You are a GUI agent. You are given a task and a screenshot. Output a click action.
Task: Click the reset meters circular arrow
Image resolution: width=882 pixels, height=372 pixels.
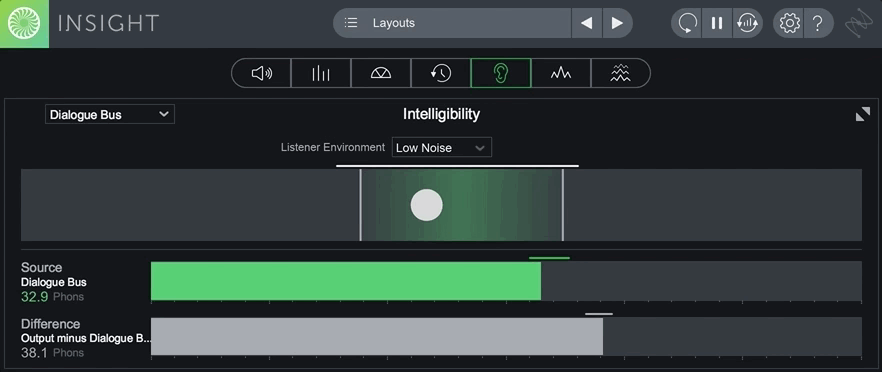coord(687,23)
